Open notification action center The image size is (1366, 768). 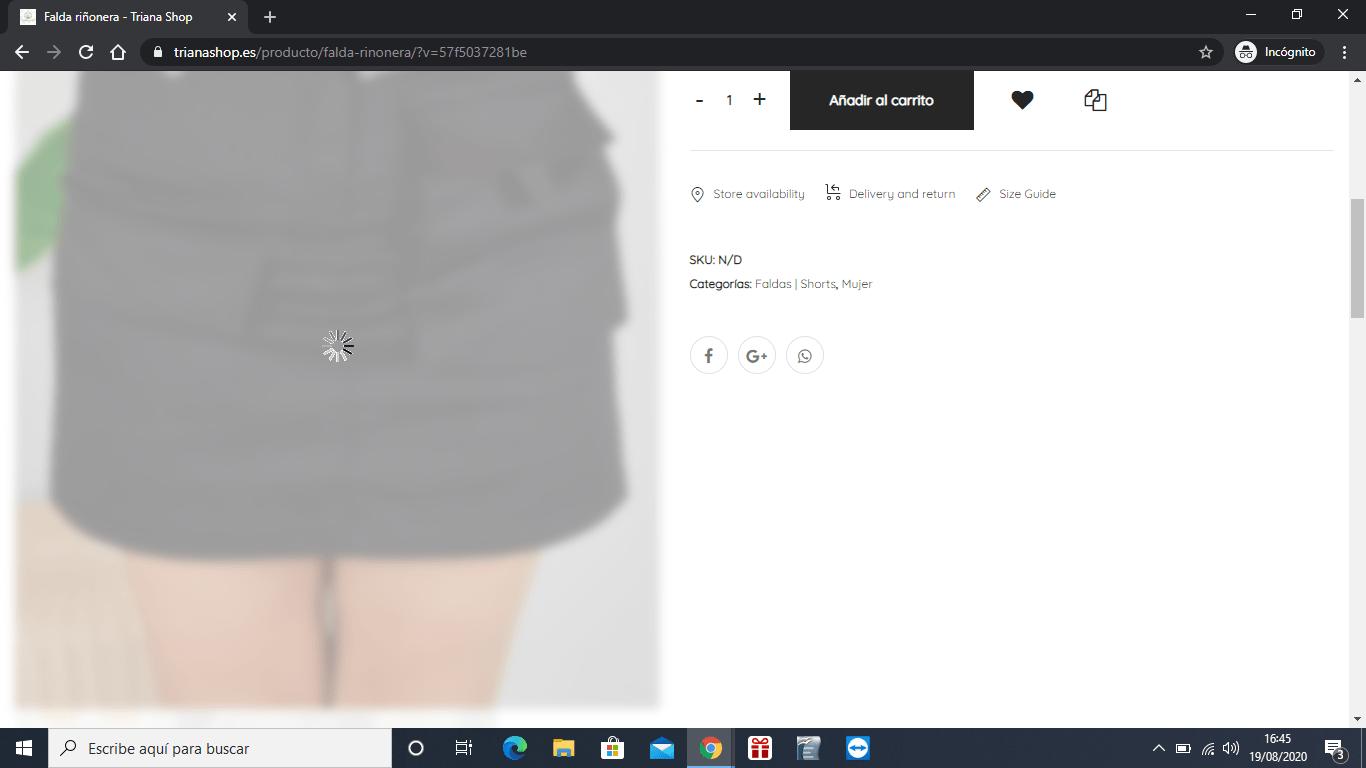[1334, 748]
